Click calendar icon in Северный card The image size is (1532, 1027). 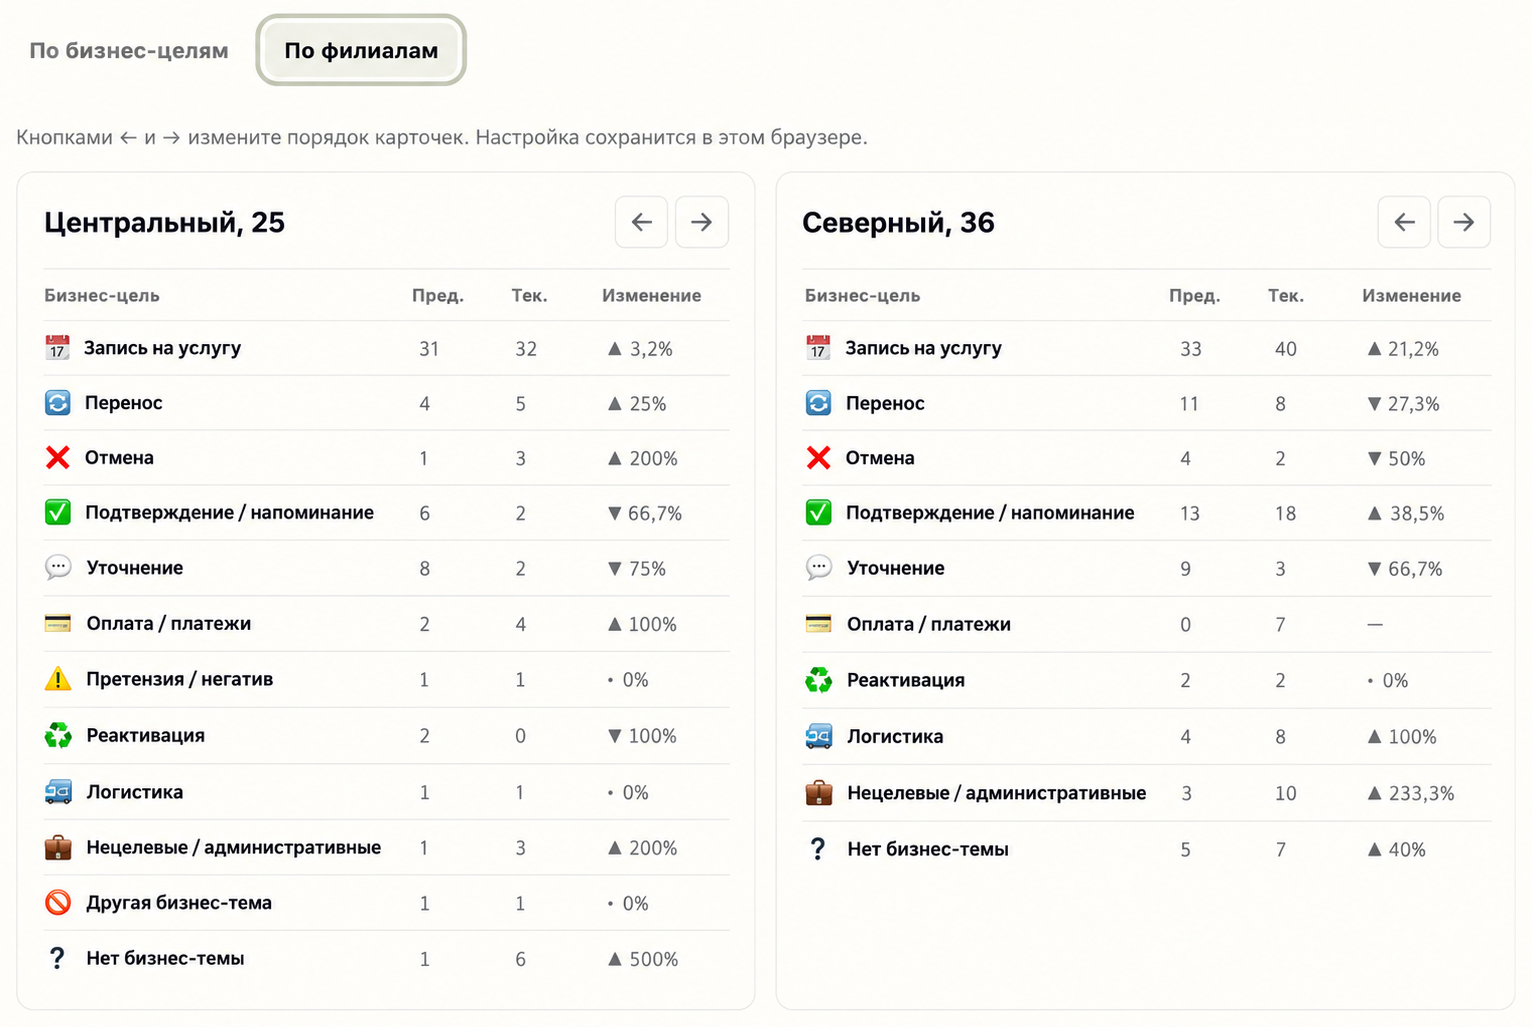pyautogui.click(x=819, y=348)
